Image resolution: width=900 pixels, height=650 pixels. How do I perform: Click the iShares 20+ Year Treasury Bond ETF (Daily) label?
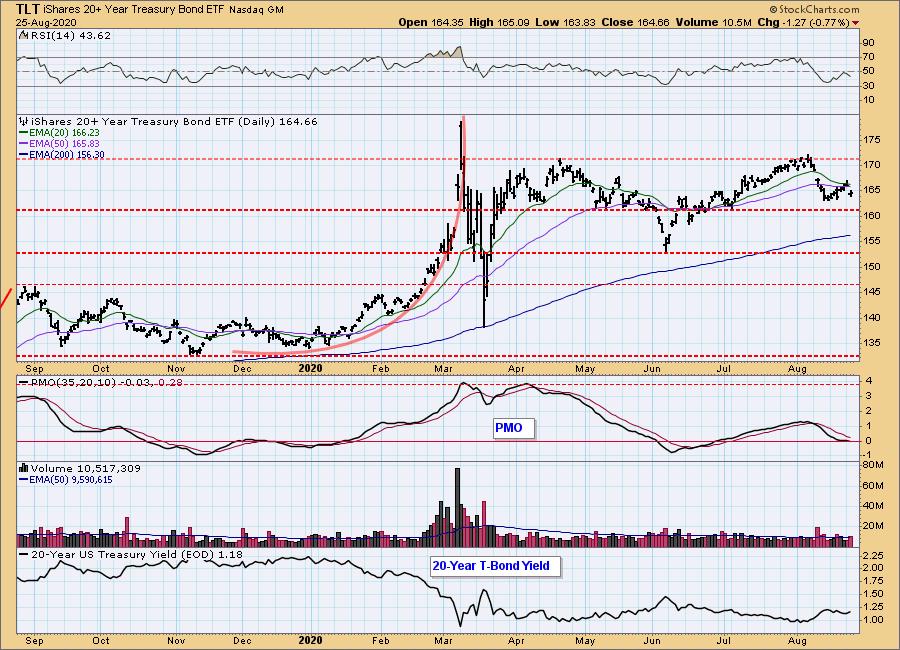click(168, 122)
